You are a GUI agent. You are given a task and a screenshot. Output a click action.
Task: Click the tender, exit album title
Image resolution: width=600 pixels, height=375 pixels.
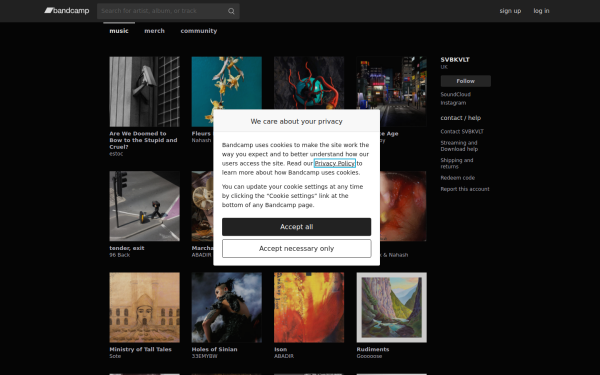click(127, 248)
